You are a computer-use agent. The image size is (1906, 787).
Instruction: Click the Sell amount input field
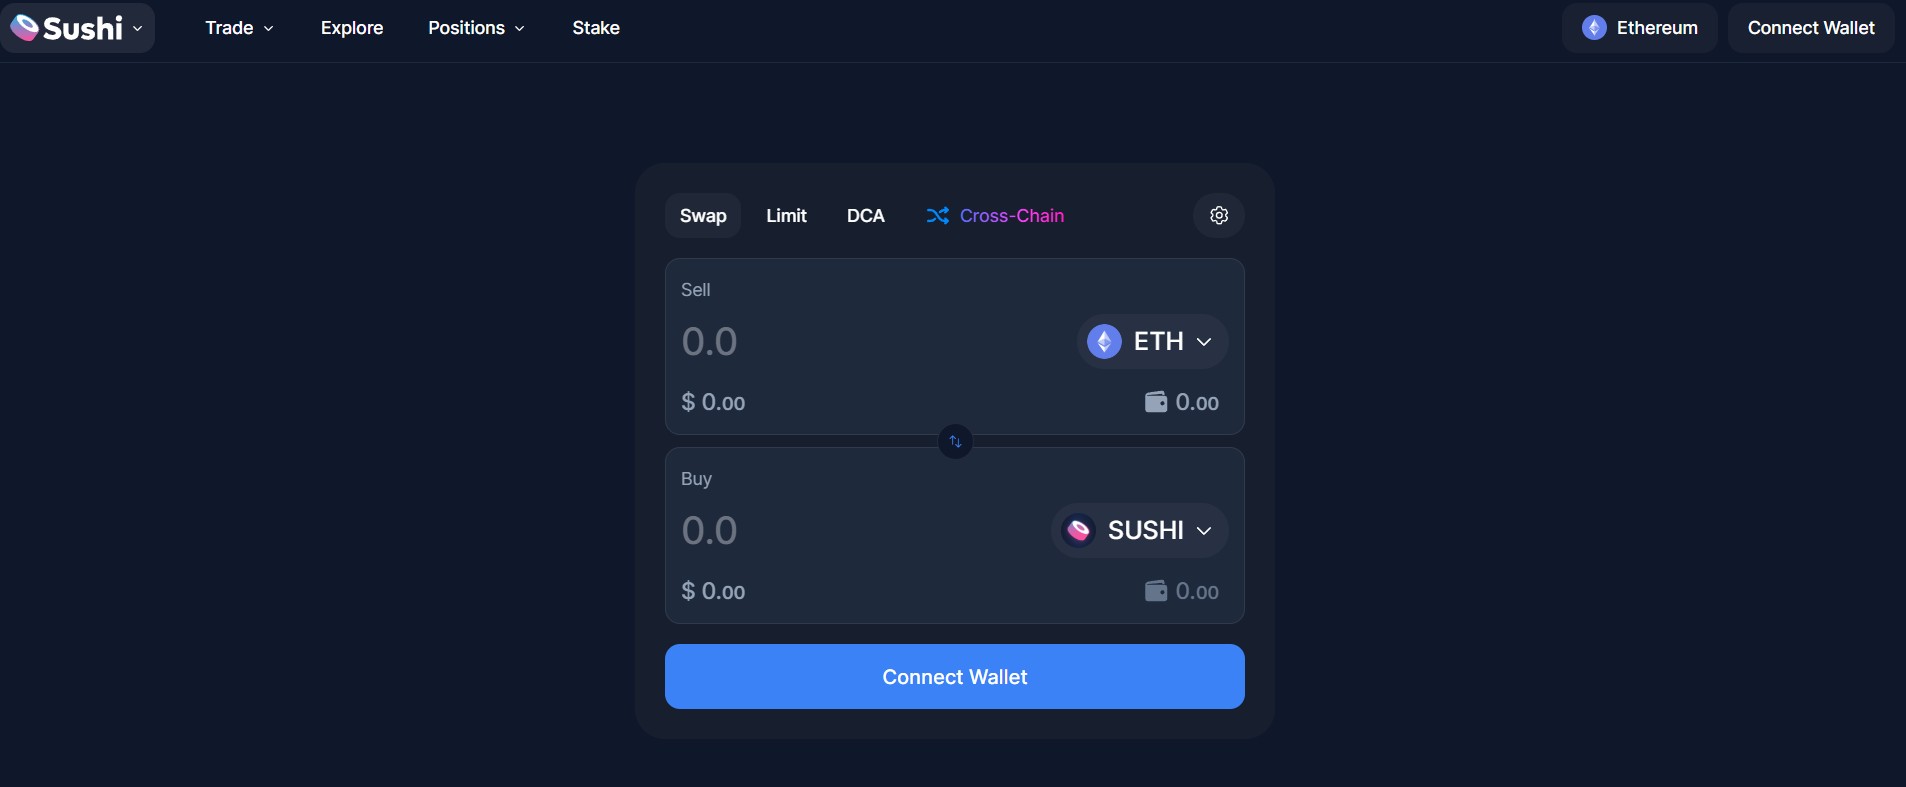click(x=850, y=342)
